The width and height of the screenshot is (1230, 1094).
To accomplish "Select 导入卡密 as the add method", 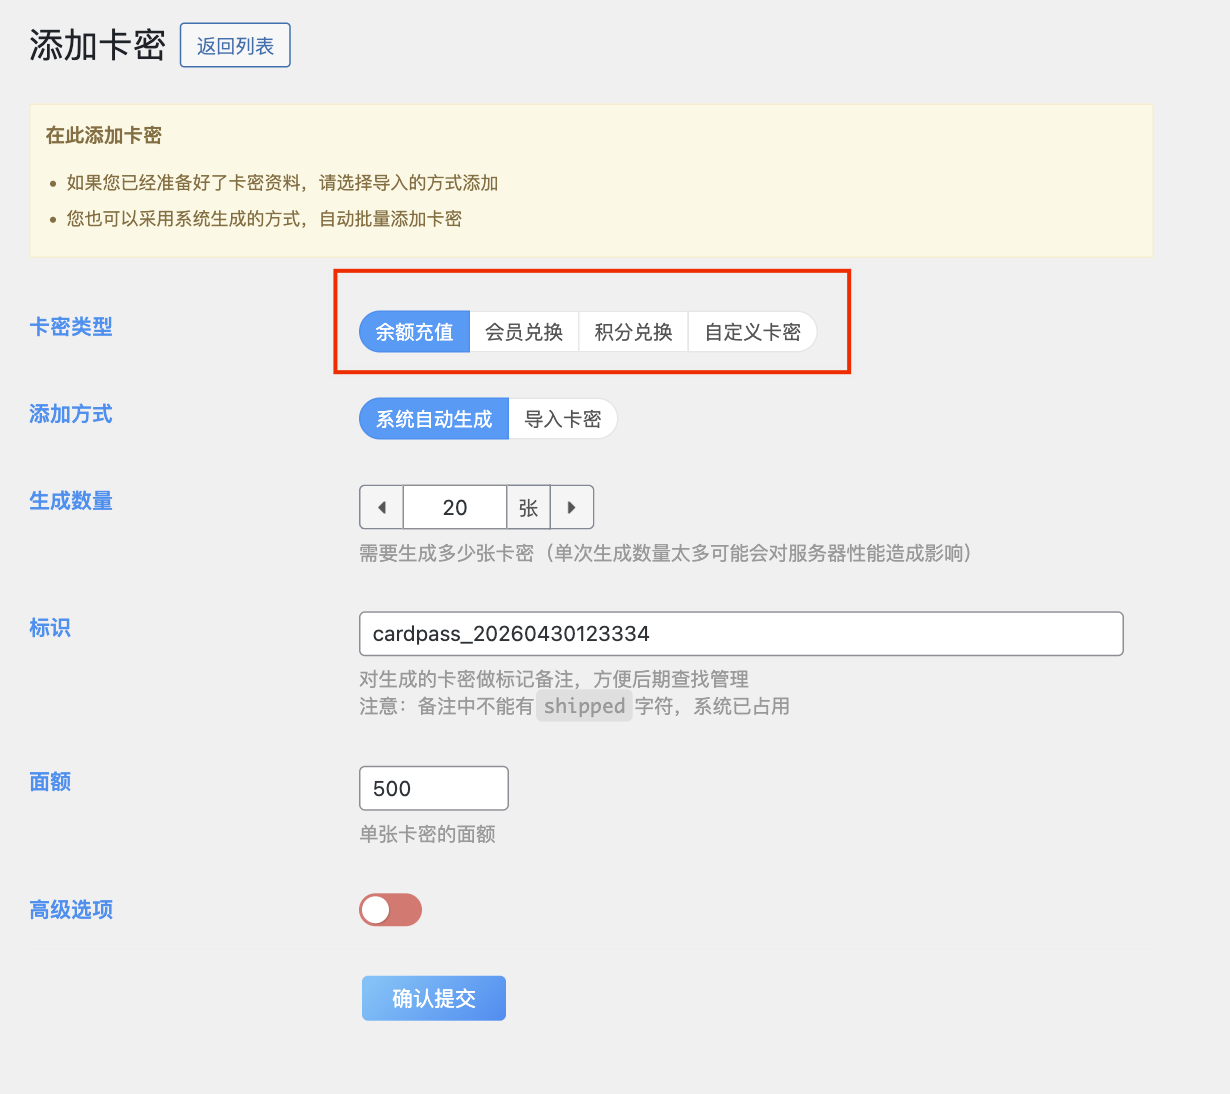I will click(x=563, y=418).
